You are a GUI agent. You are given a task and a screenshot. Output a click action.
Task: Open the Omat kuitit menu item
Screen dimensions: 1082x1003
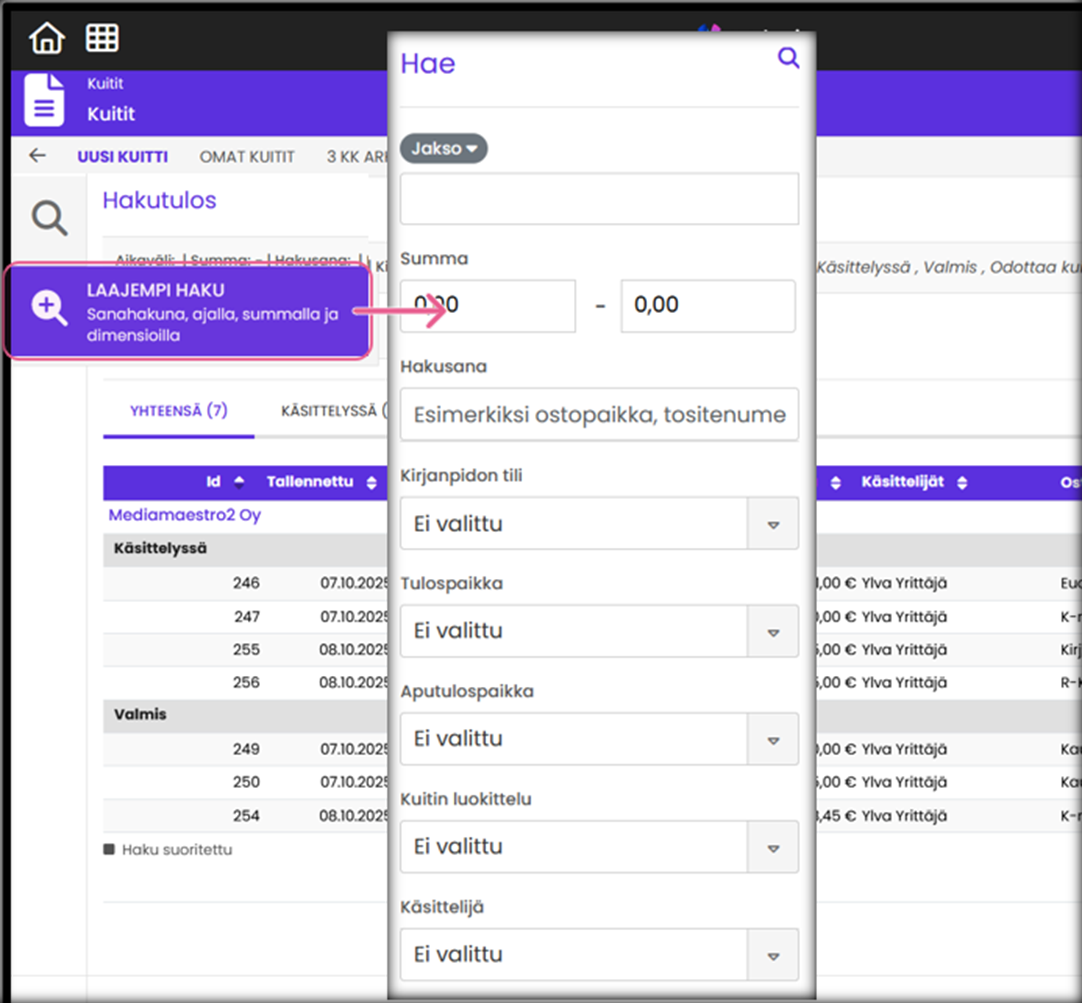point(247,157)
